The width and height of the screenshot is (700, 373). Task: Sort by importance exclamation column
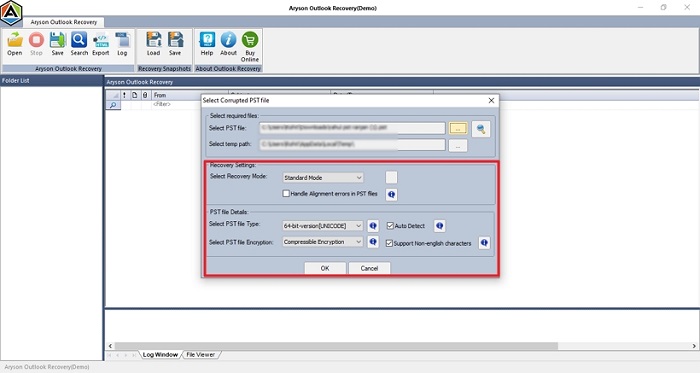pyautogui.click(x=124, y=95)
